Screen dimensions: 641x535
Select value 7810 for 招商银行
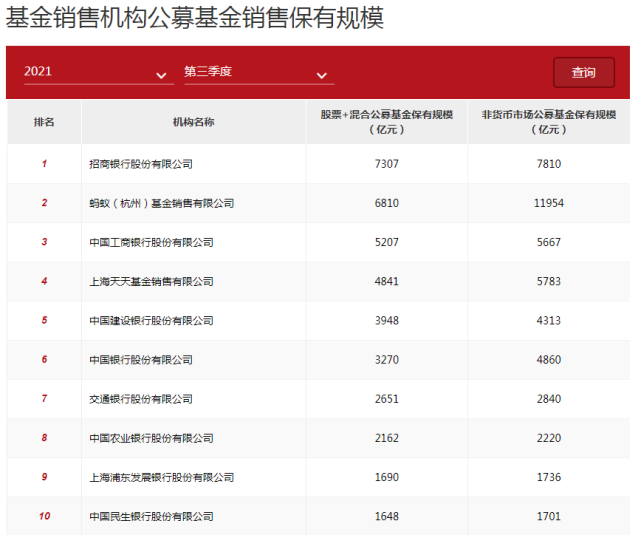pyautogui.click(x=549, y=164)
